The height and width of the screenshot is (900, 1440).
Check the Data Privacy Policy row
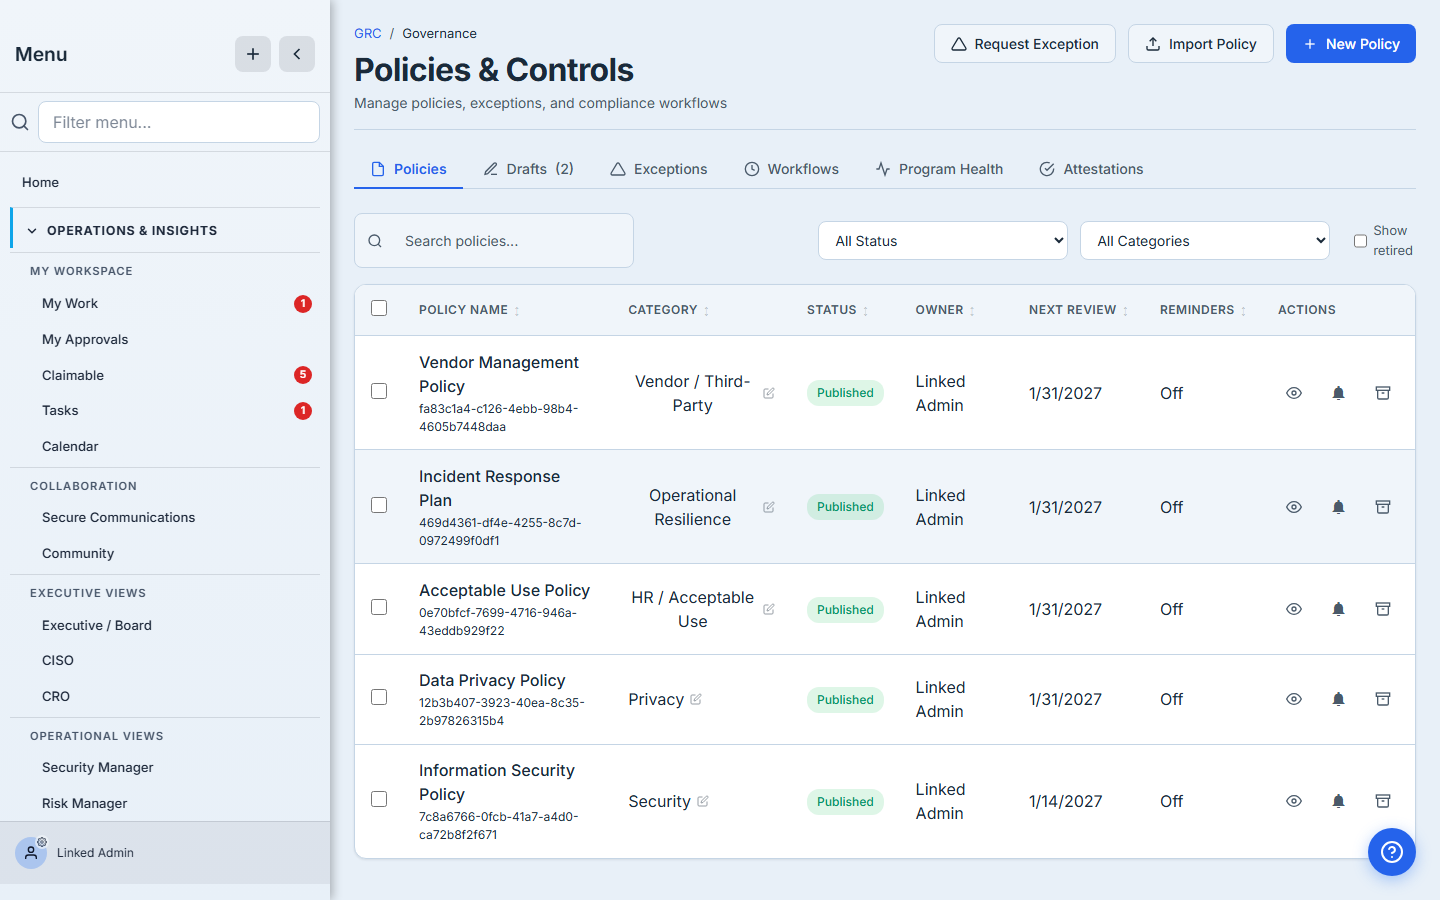tap(379, 697)
